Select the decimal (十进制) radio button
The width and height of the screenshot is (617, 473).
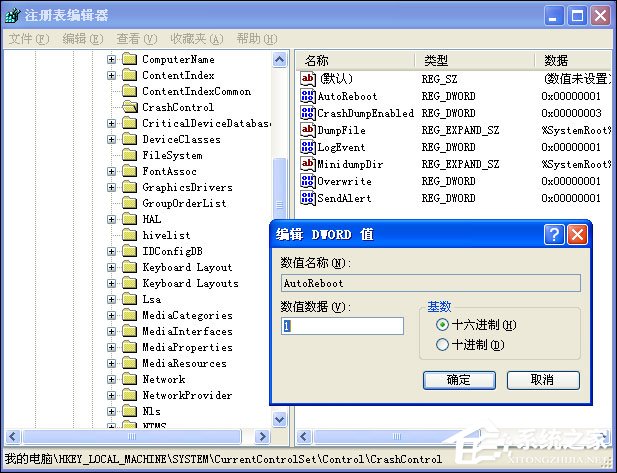coord(442,345)
